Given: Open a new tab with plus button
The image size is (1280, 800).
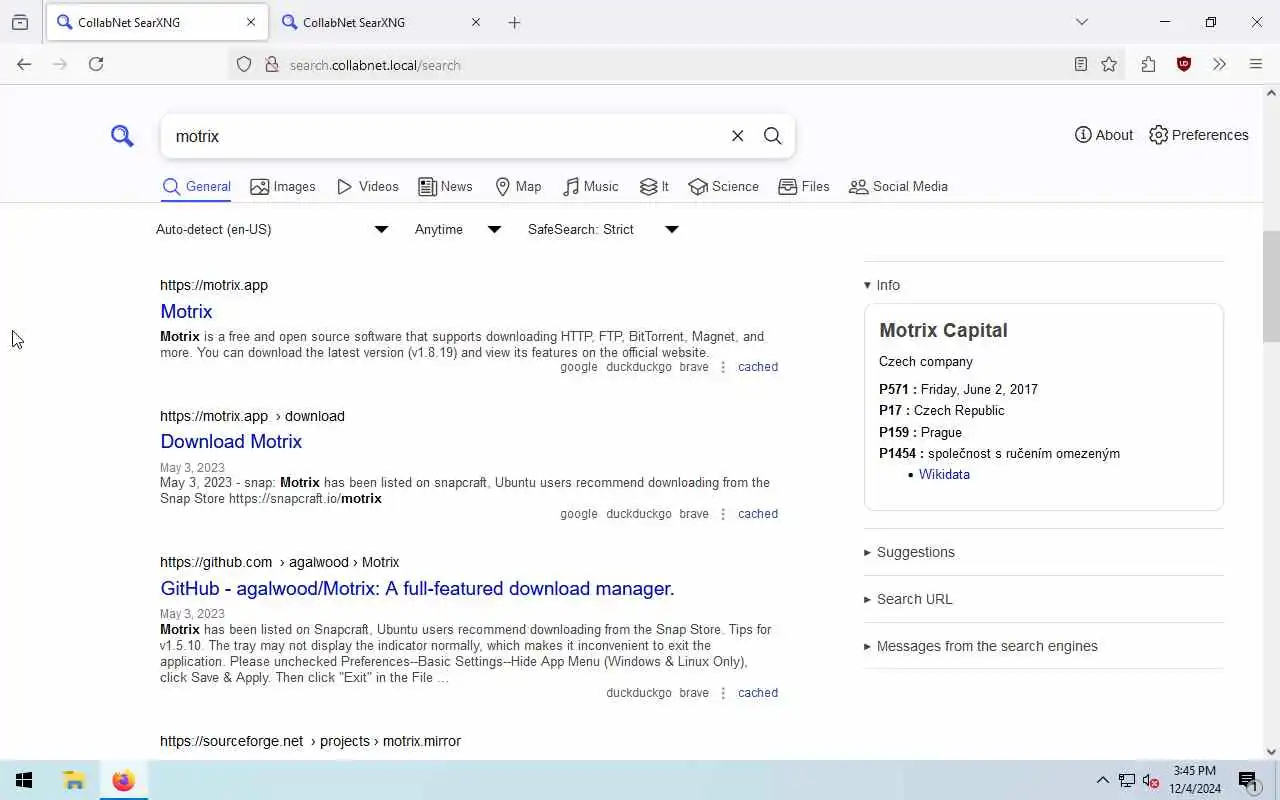Looking at the screenshot, I should [x=514, y=22].
